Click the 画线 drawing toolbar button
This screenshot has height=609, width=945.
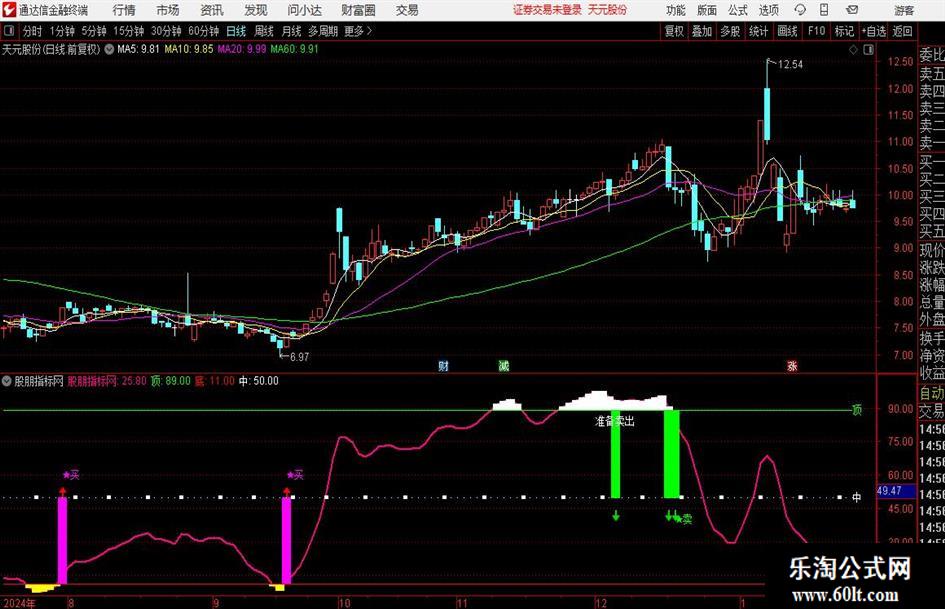click(x=787, y=31)
